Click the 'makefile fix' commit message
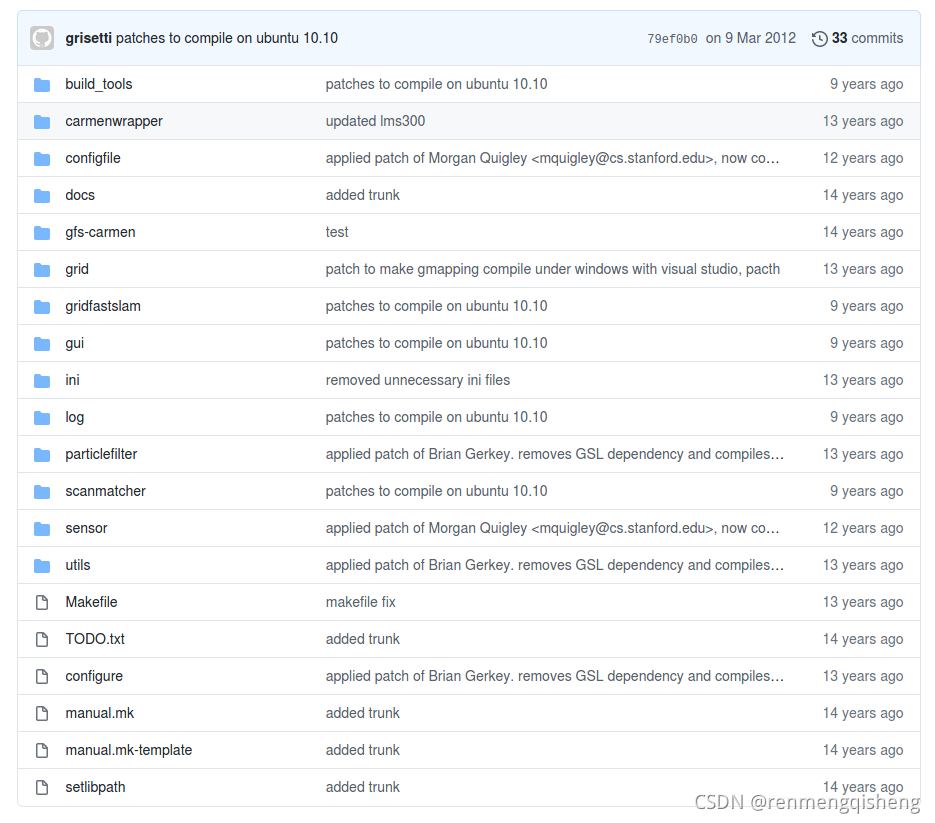Image resolution: width=935 pixels, height=823 pixels. [360, 602]
